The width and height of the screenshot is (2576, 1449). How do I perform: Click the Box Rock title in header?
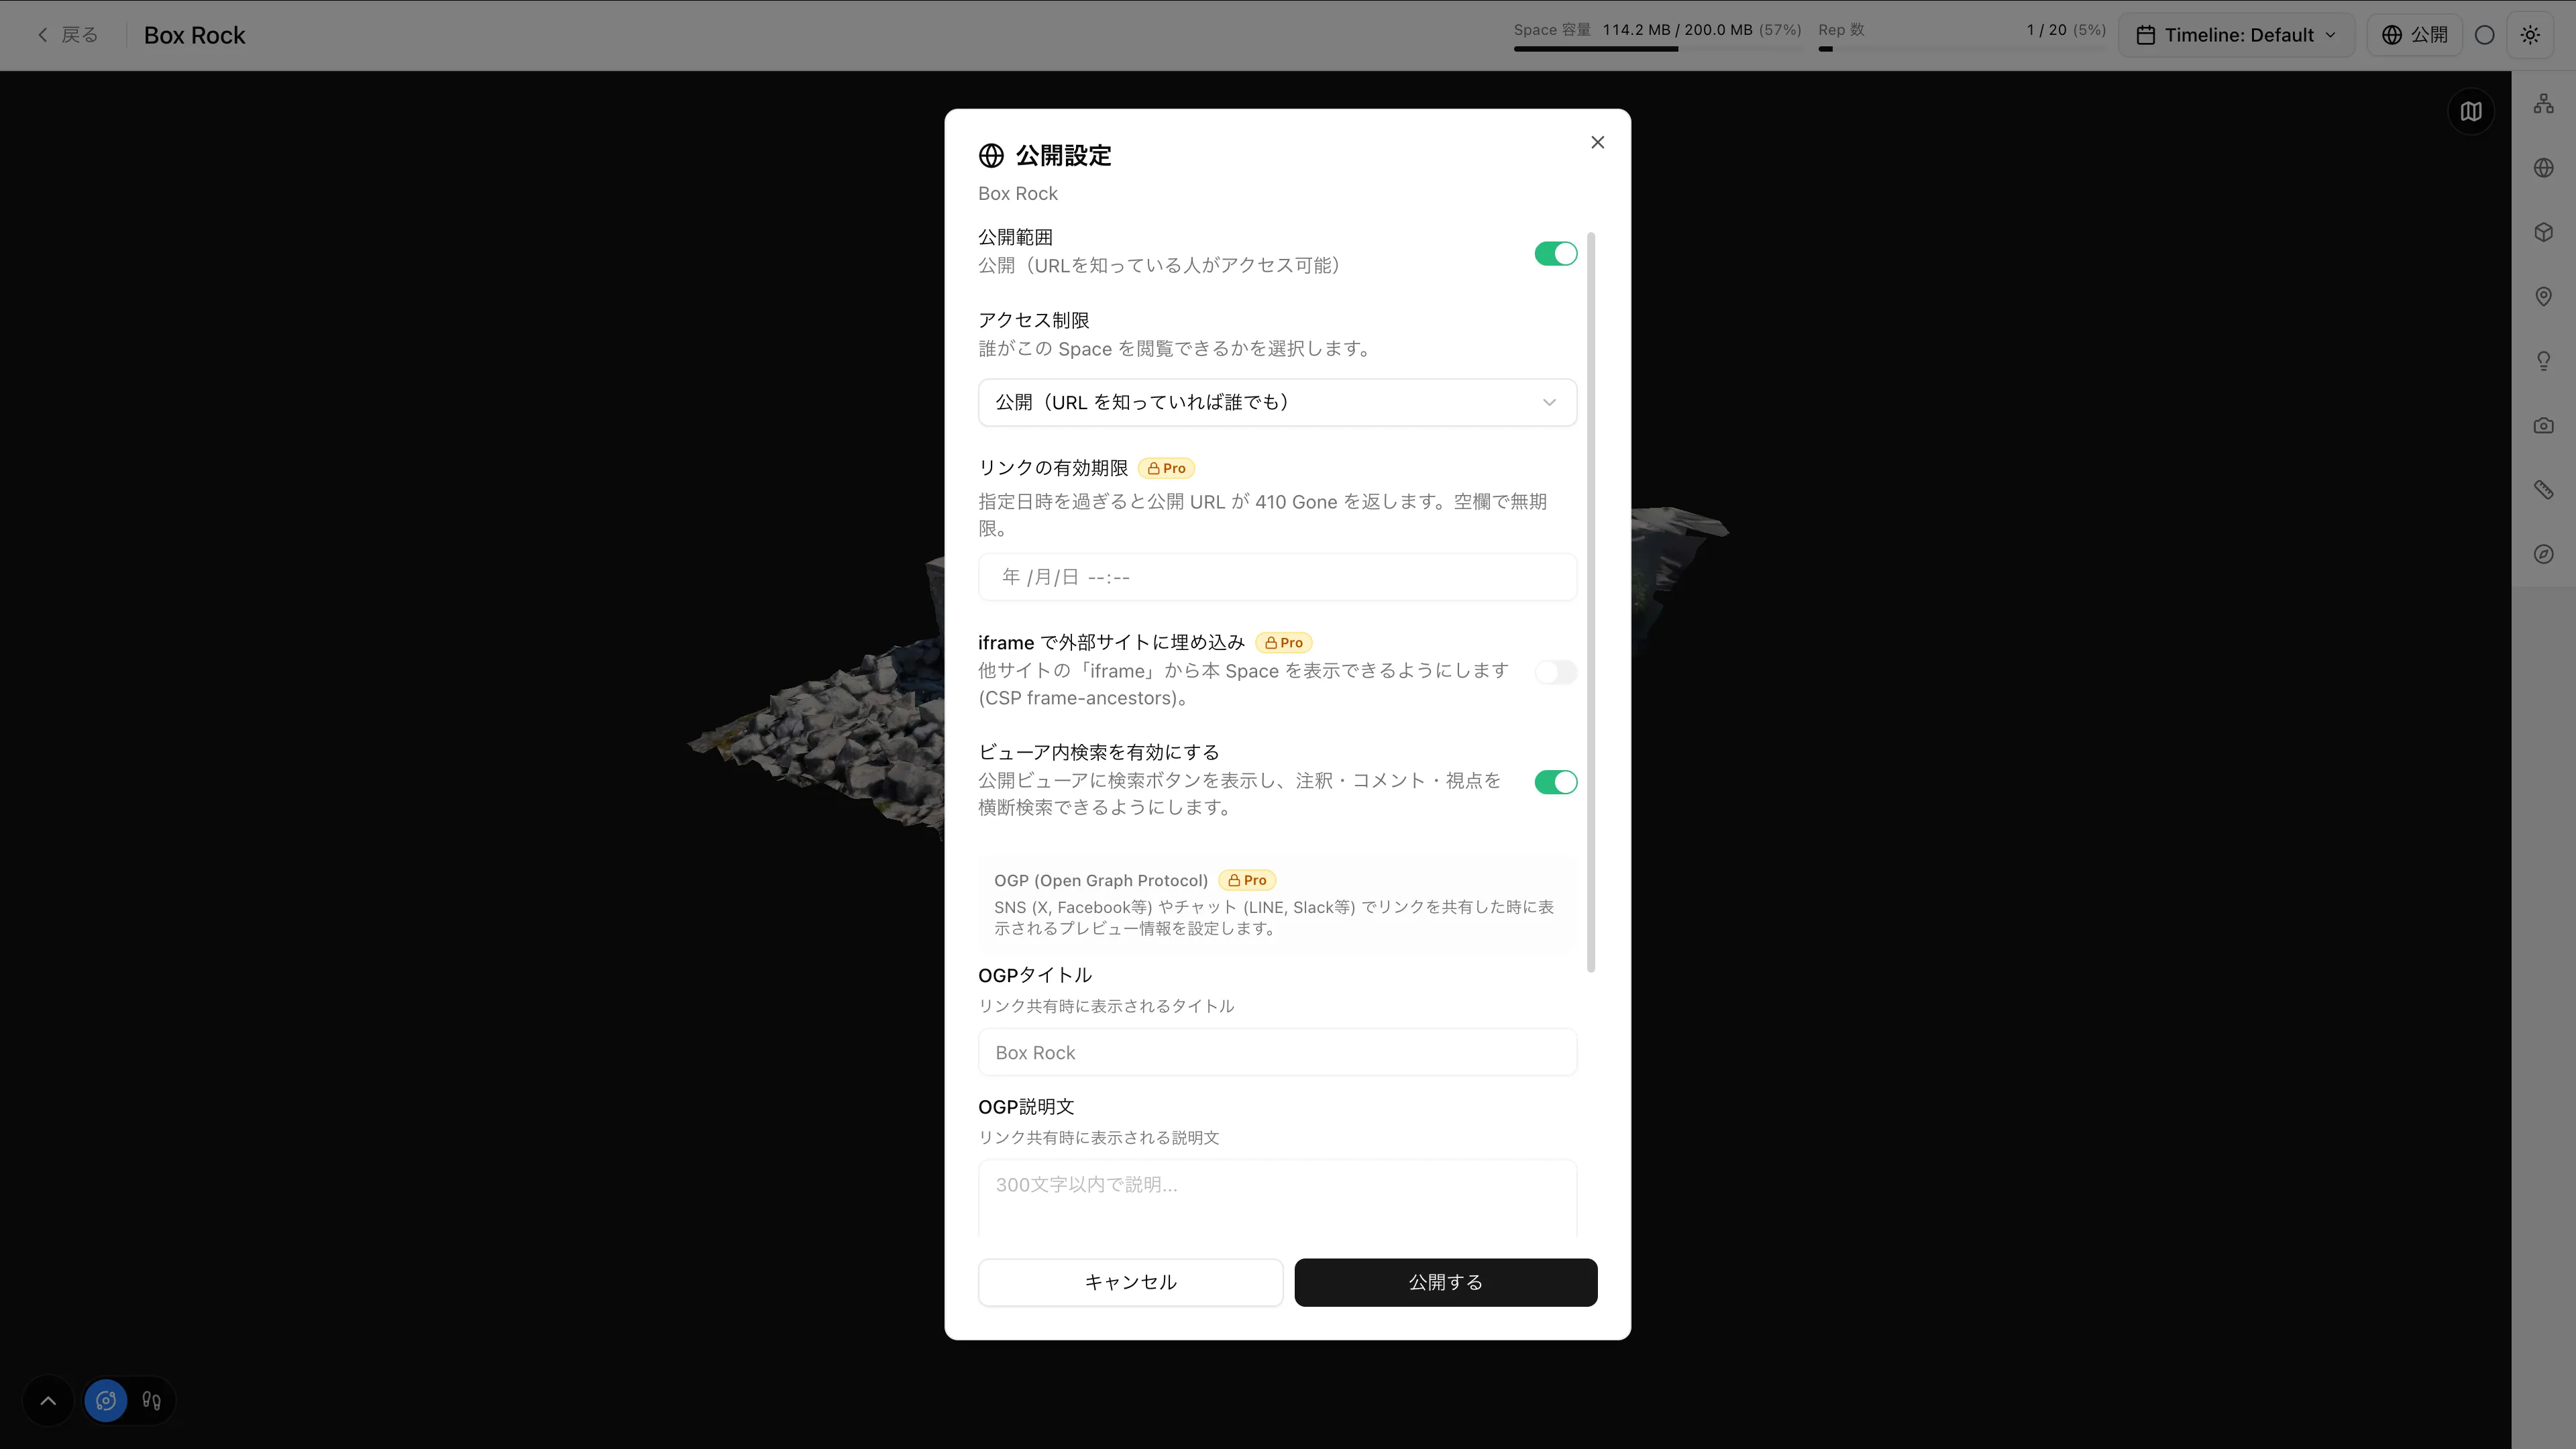194,35
